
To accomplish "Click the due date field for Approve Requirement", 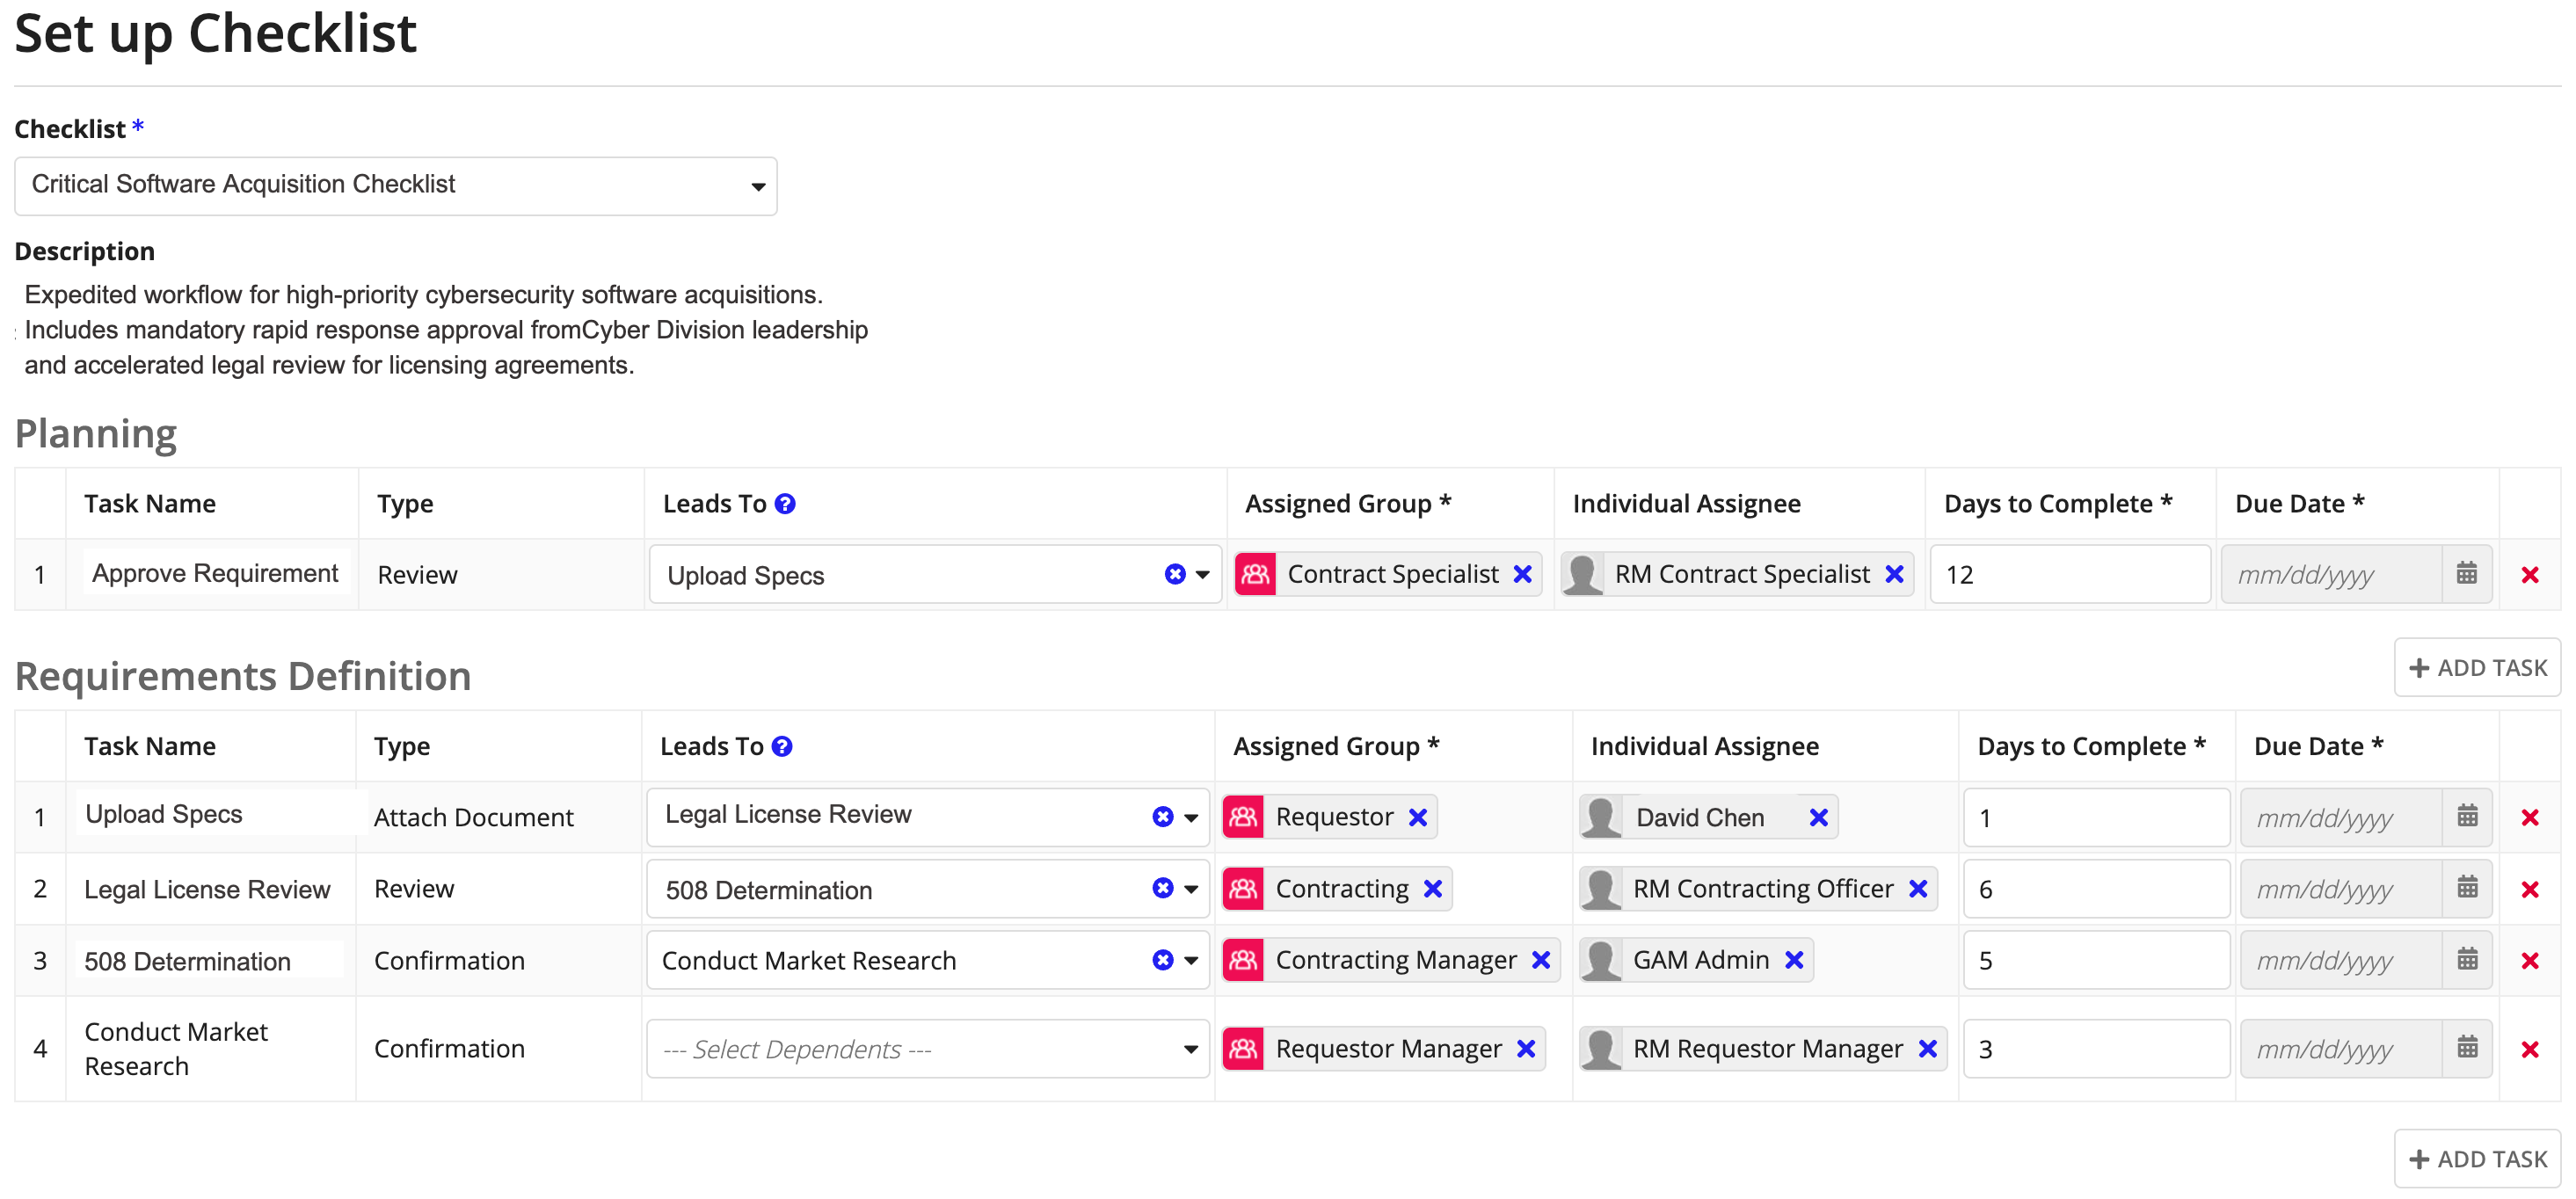I will [x=2331, y=575].
